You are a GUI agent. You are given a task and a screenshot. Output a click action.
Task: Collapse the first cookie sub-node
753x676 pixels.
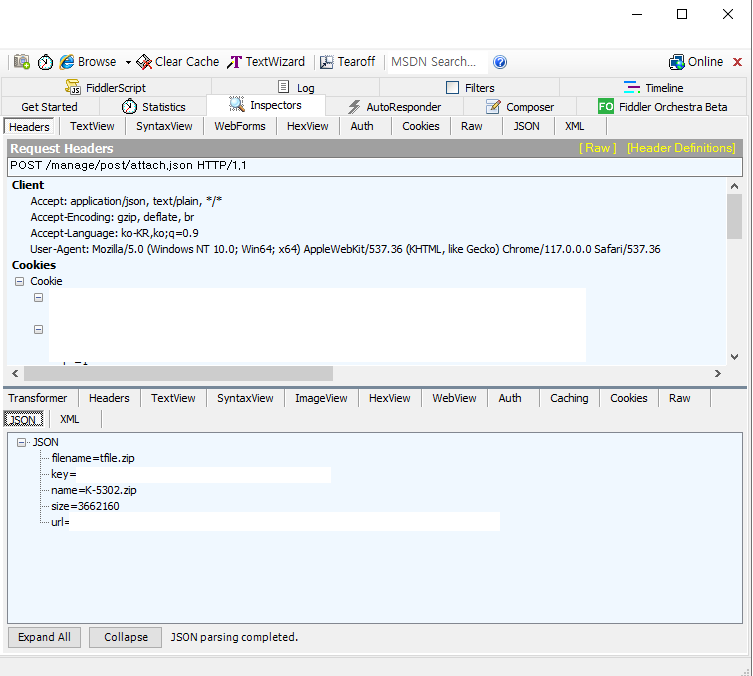[38, 298]
